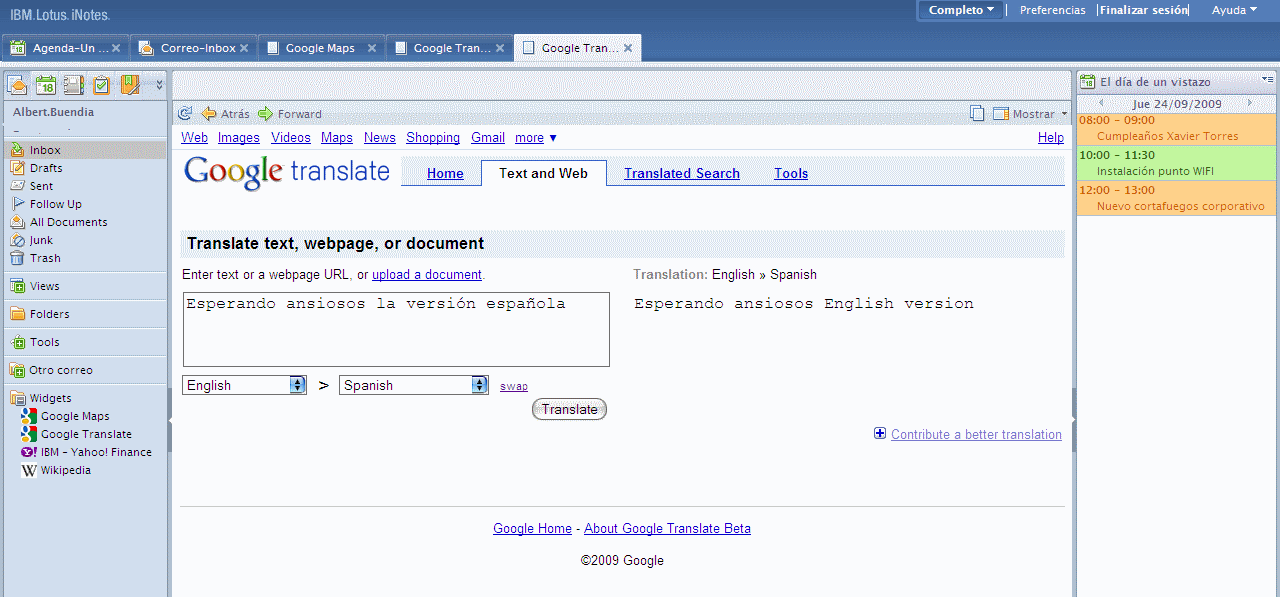The width and height of the screenshot is (1280, 597).
Task: Open the Mostrar dropdown
Action: [x=1030, y=114]
